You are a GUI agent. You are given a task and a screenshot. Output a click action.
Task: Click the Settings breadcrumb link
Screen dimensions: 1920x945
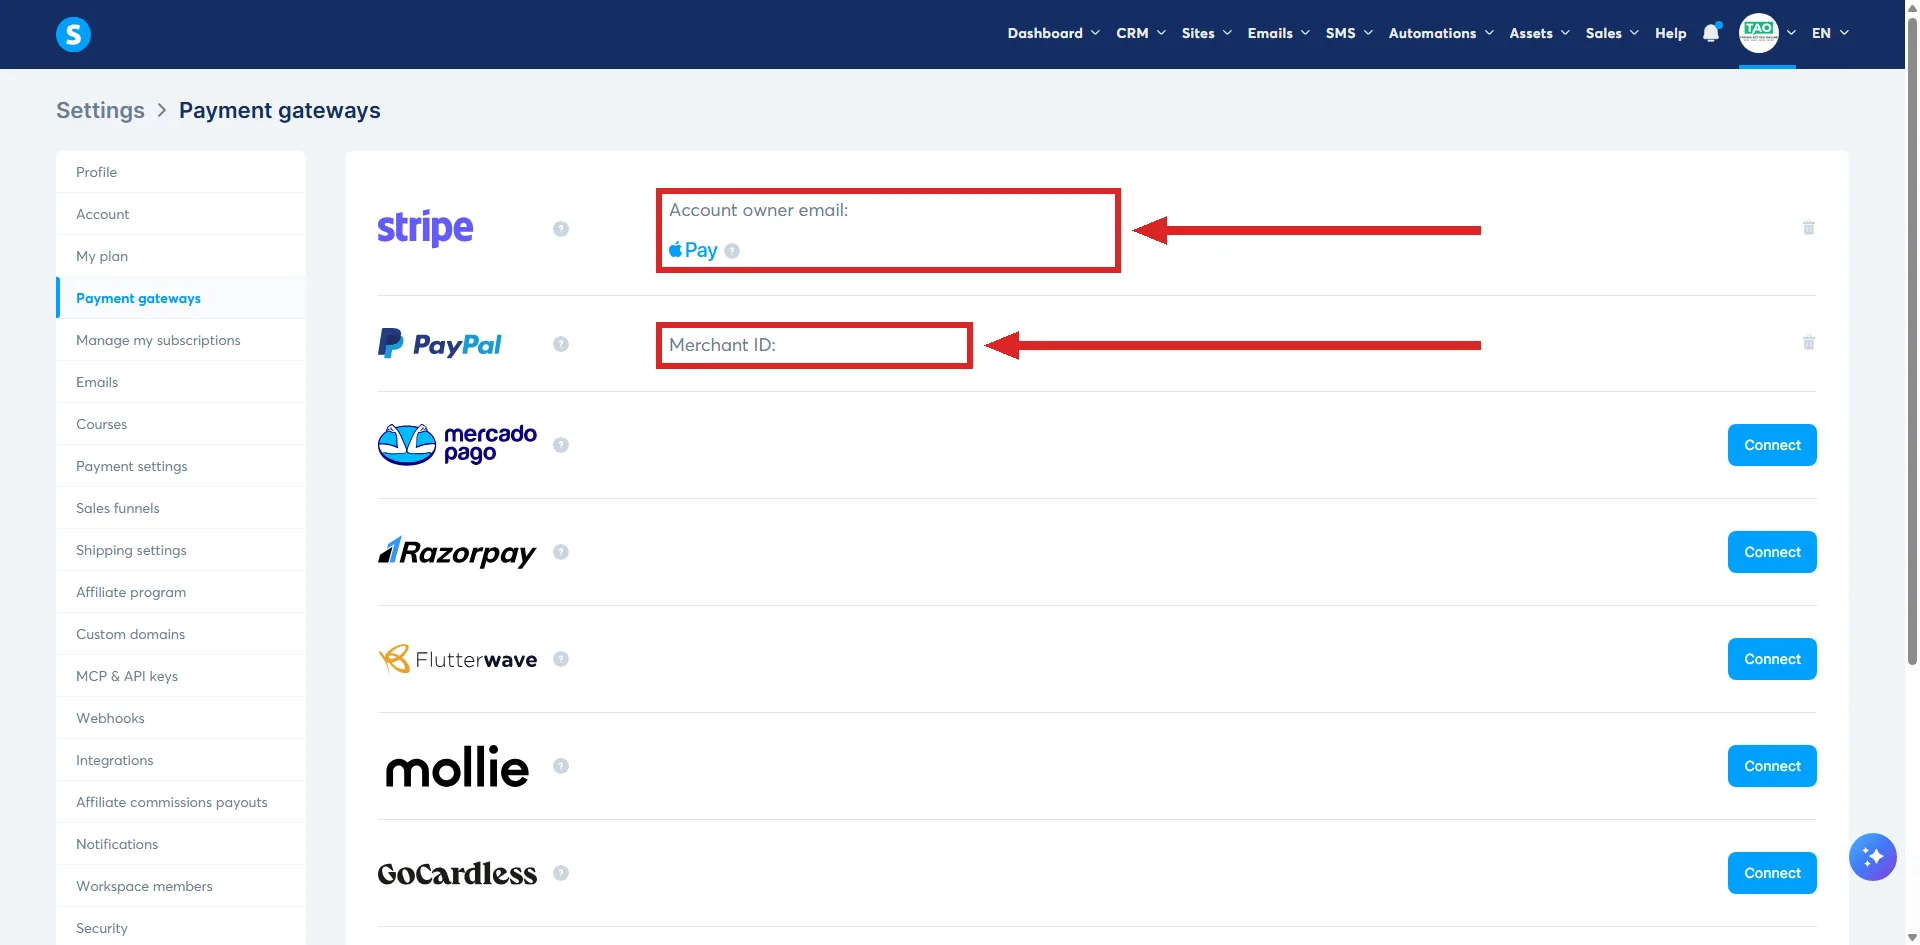[100, 110]
